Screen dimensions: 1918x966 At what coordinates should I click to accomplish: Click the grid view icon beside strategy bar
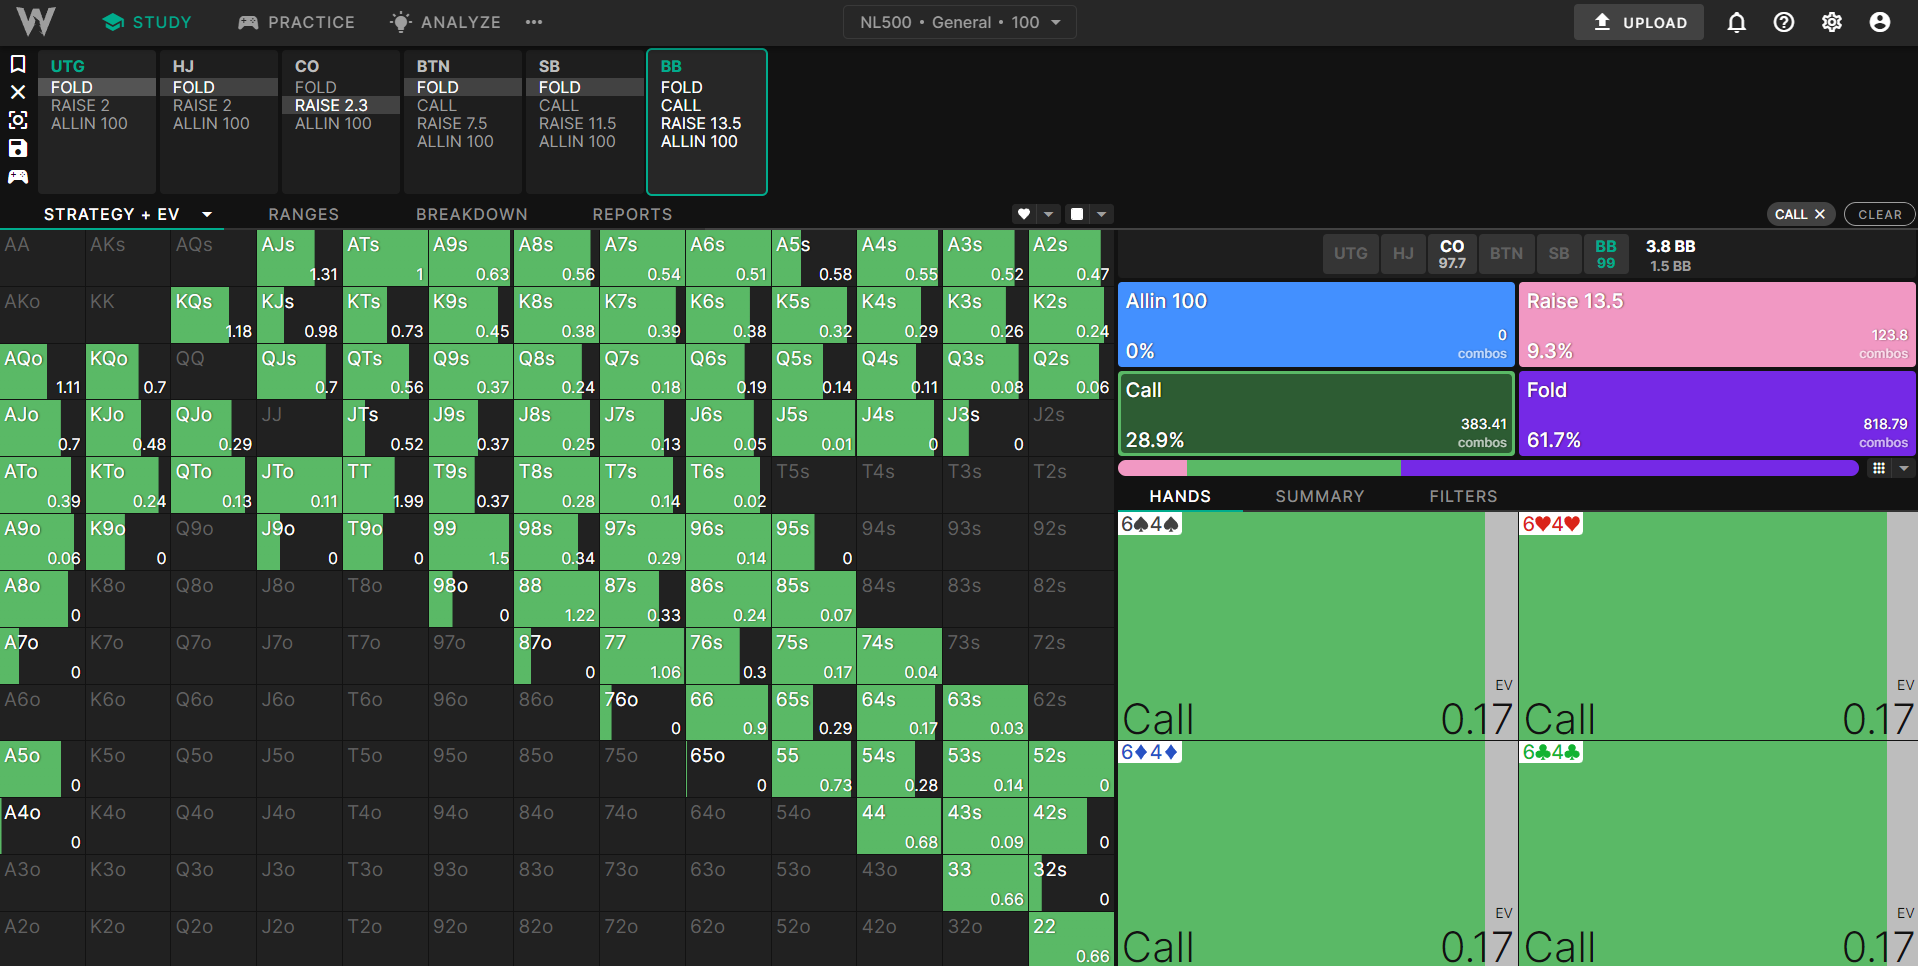[x=1879, y=468]
